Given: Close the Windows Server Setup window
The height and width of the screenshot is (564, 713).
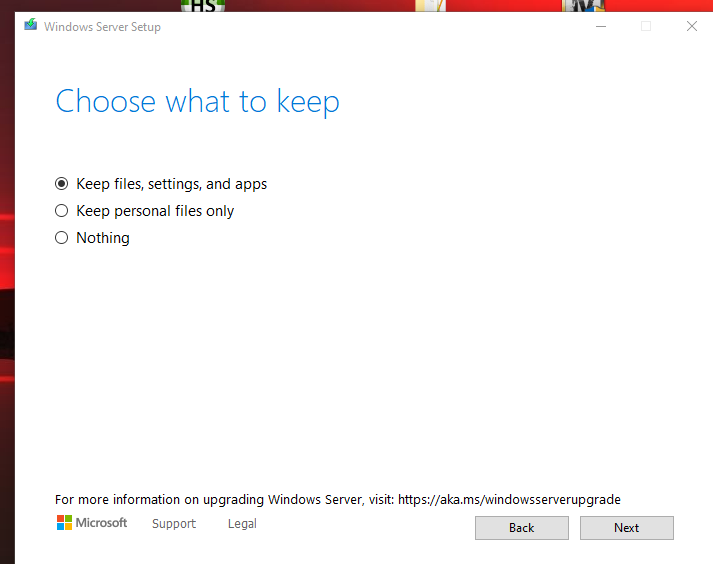Looking at the screenshot, I should pyautogui.click(x=692, y=26).
